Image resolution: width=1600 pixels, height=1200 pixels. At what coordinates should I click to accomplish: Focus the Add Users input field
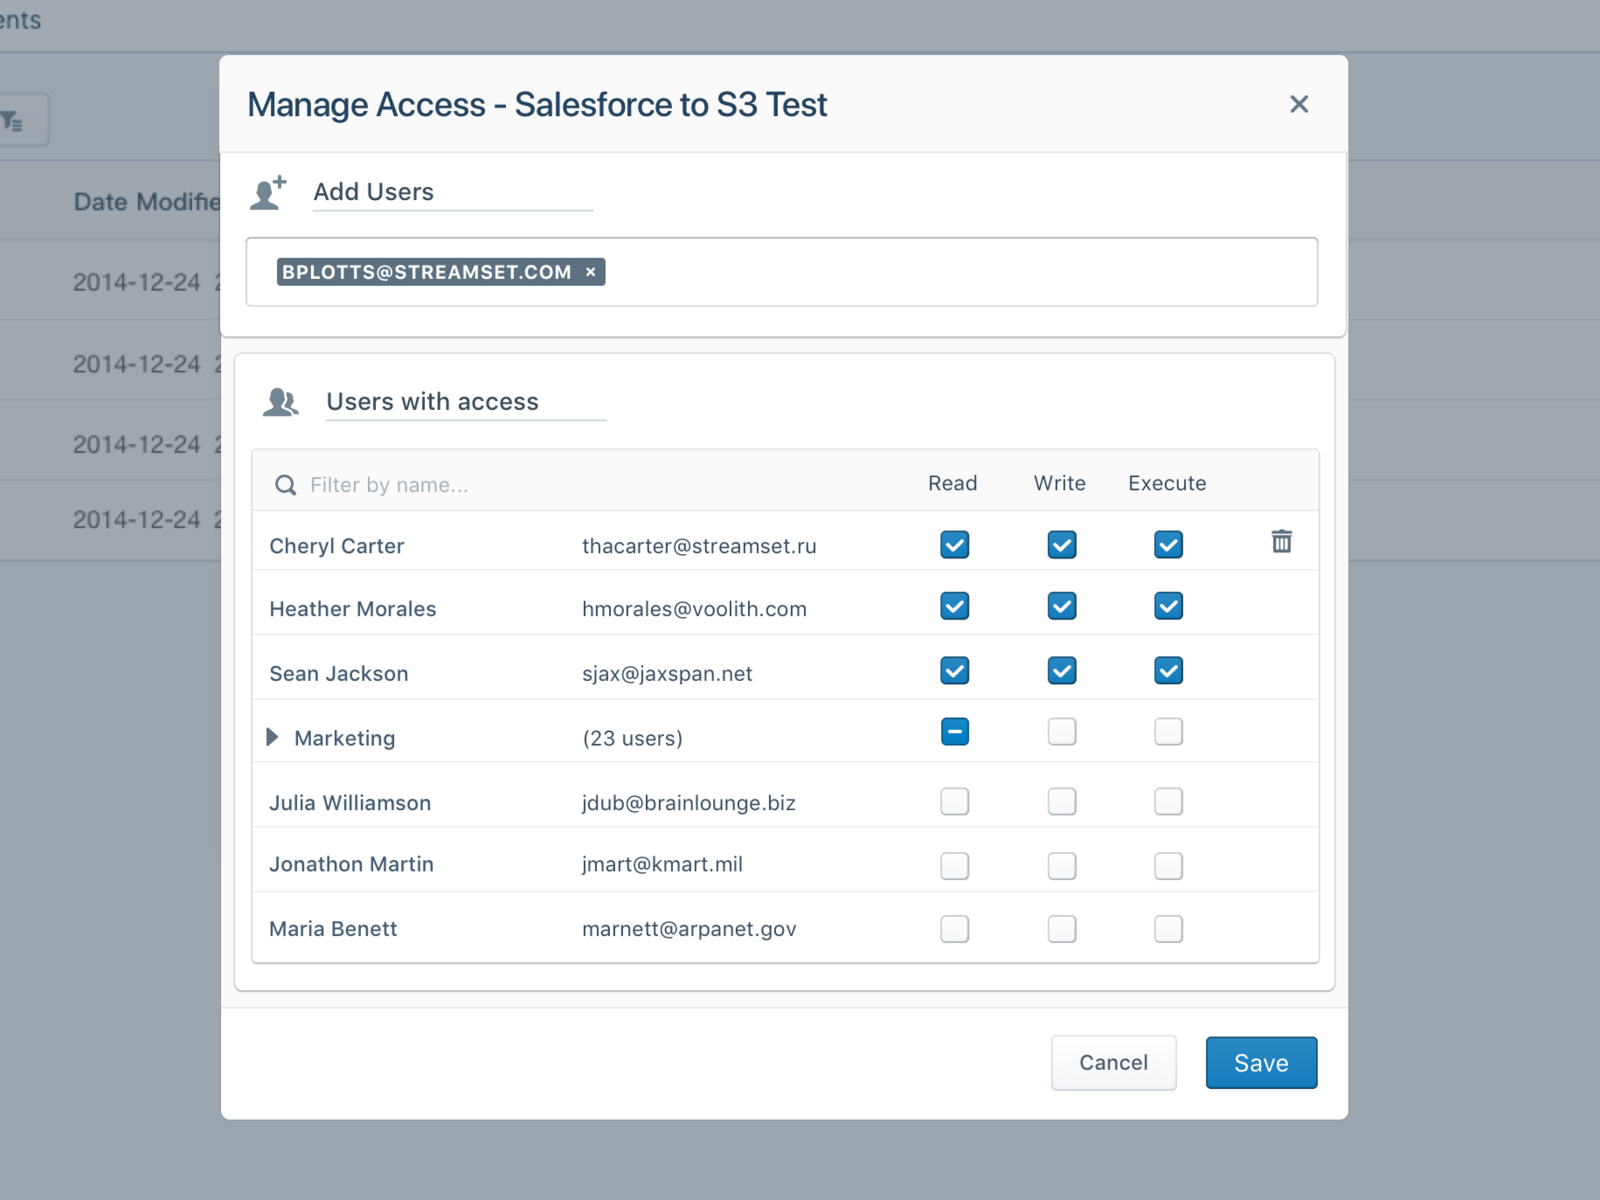[x=782, y=272]
